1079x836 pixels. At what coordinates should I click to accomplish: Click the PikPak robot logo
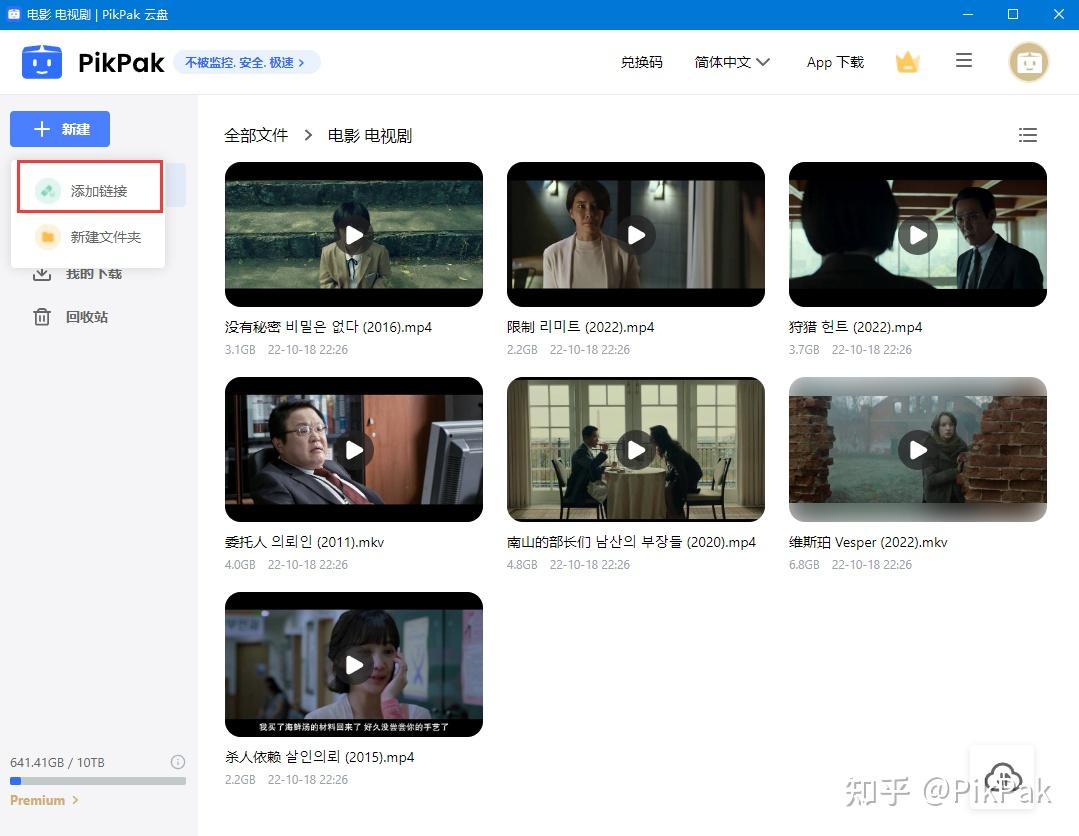point(42,61)
